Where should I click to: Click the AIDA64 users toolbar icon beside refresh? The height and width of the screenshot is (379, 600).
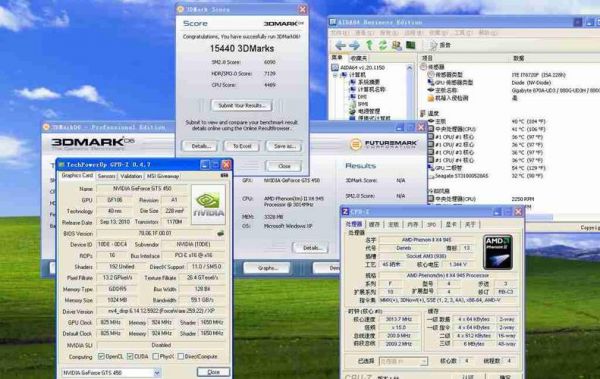click(396, 45)
